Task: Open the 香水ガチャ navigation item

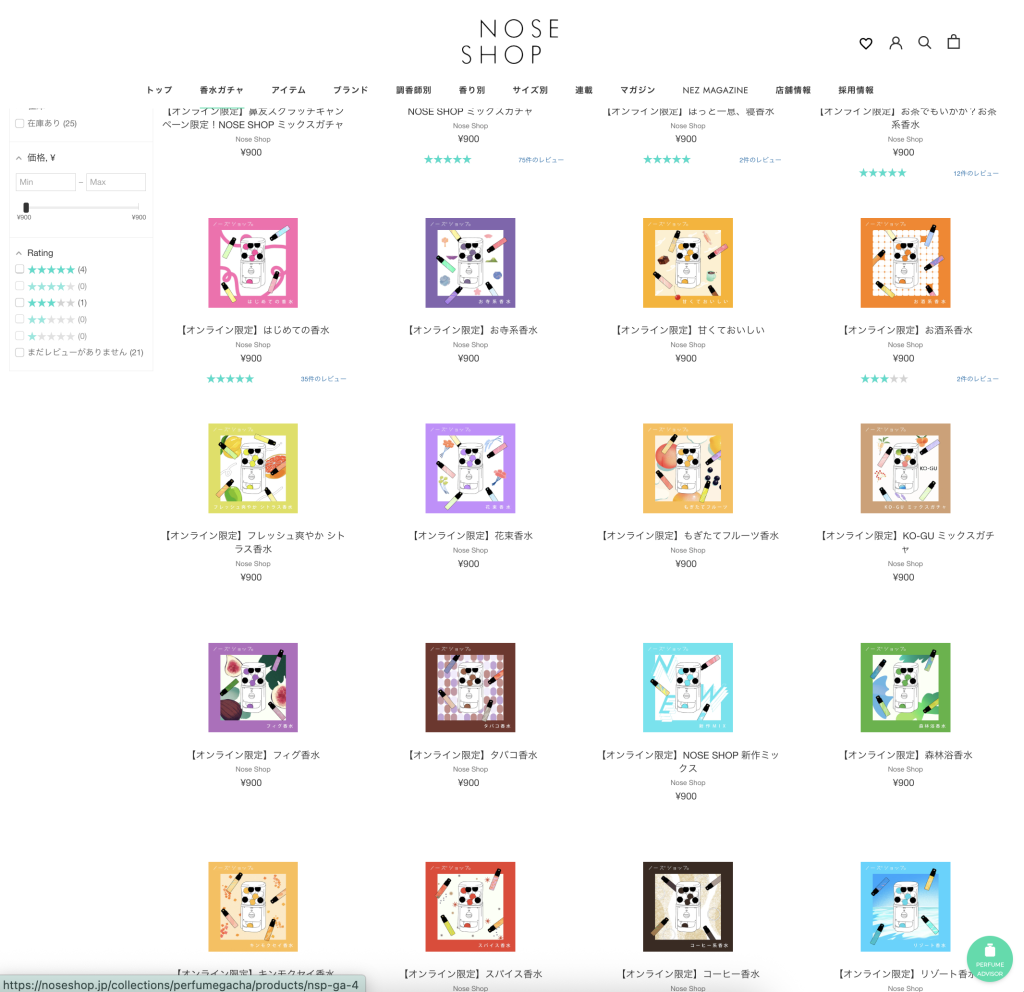Action: click(x=221, y=90)
